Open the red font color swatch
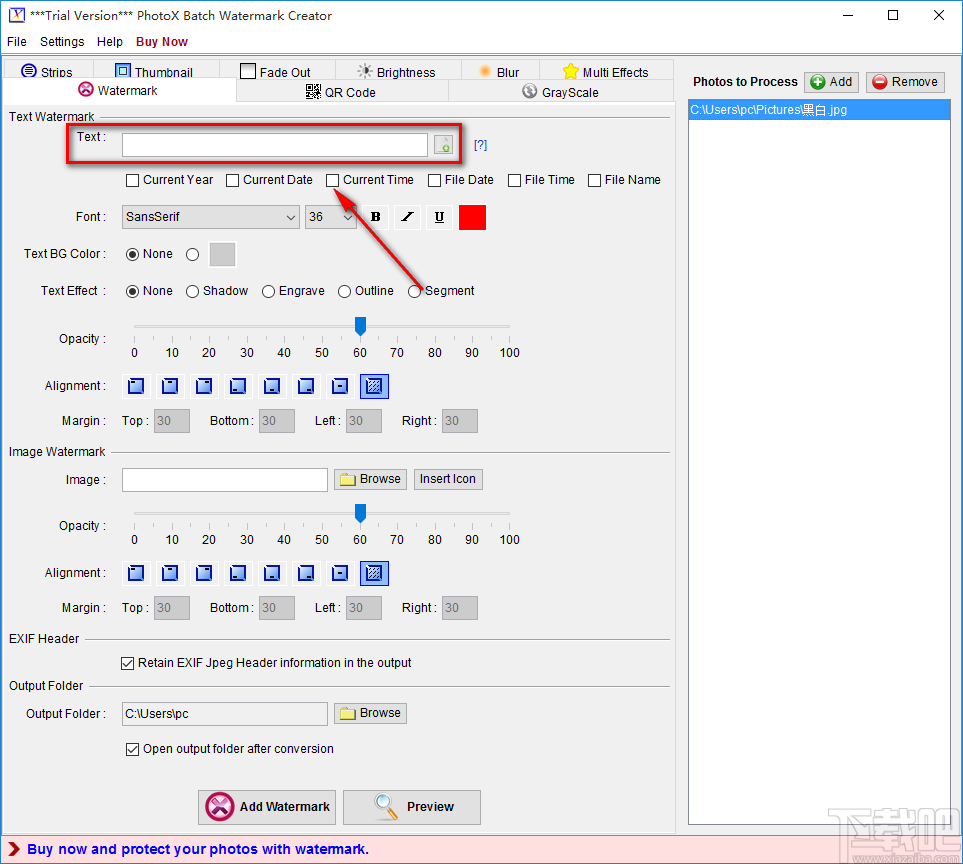The width and height of the screenshot is (963, 864). [x=472, y=217]
